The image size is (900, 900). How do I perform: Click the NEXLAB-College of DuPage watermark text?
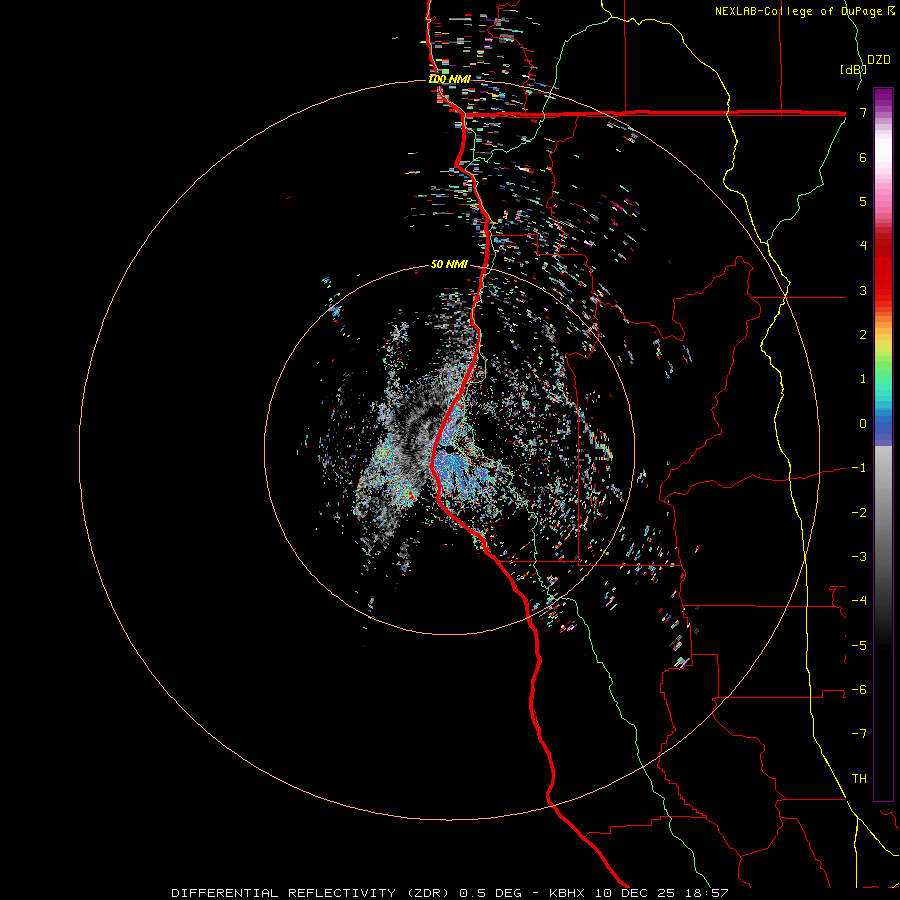tap(805, 11)
